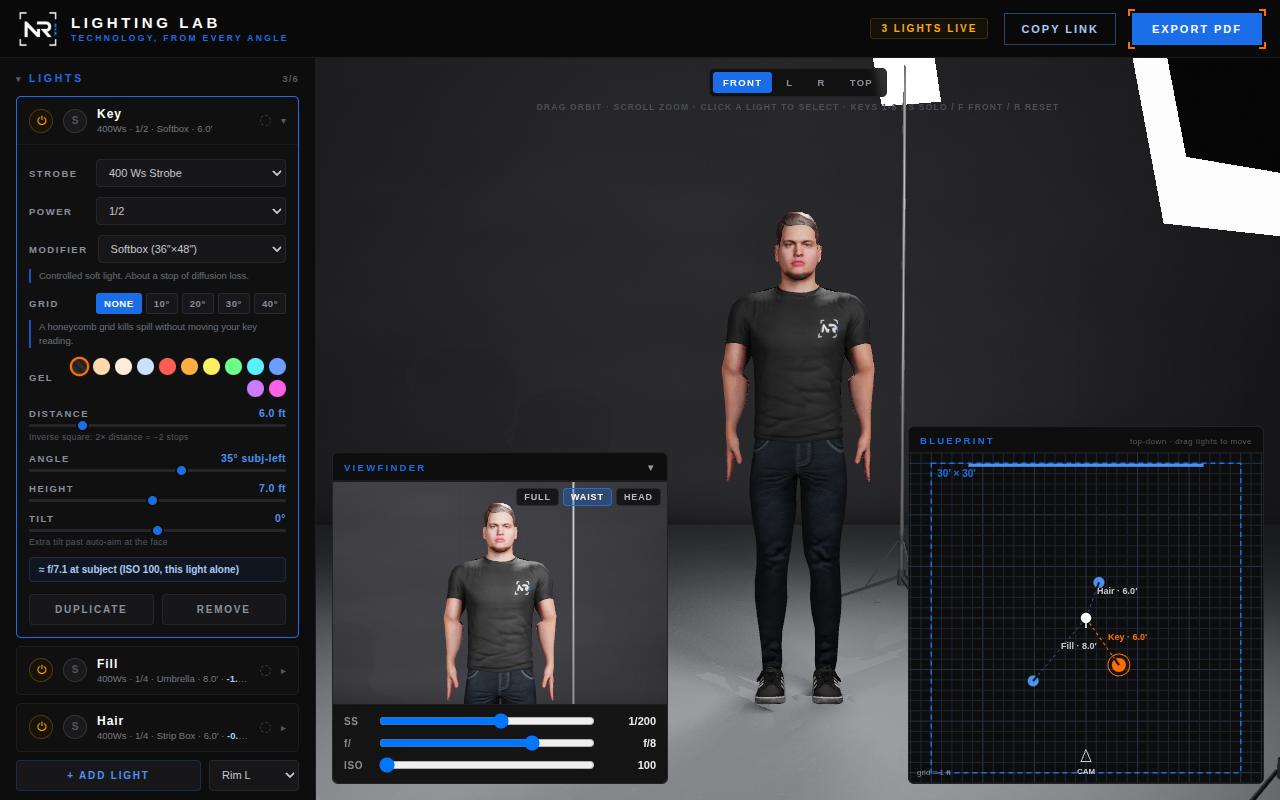The width and height of the screenshot is (1280, 800).
Task: Expand the Fill light card
Action: (x=284, y=671)
